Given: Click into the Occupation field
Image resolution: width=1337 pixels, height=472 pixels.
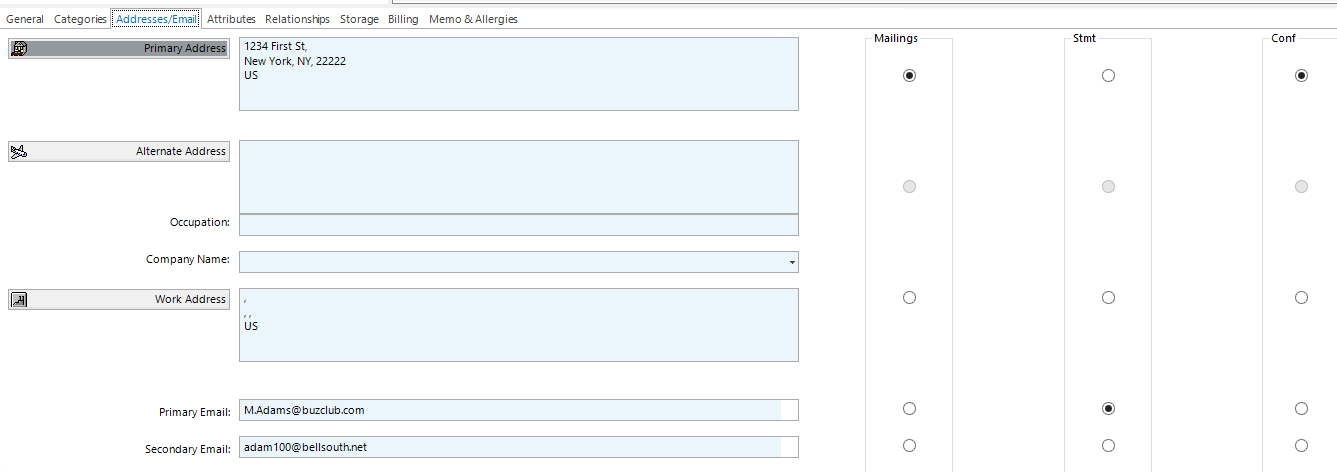Looking at the screenshot, I should 518,225.
